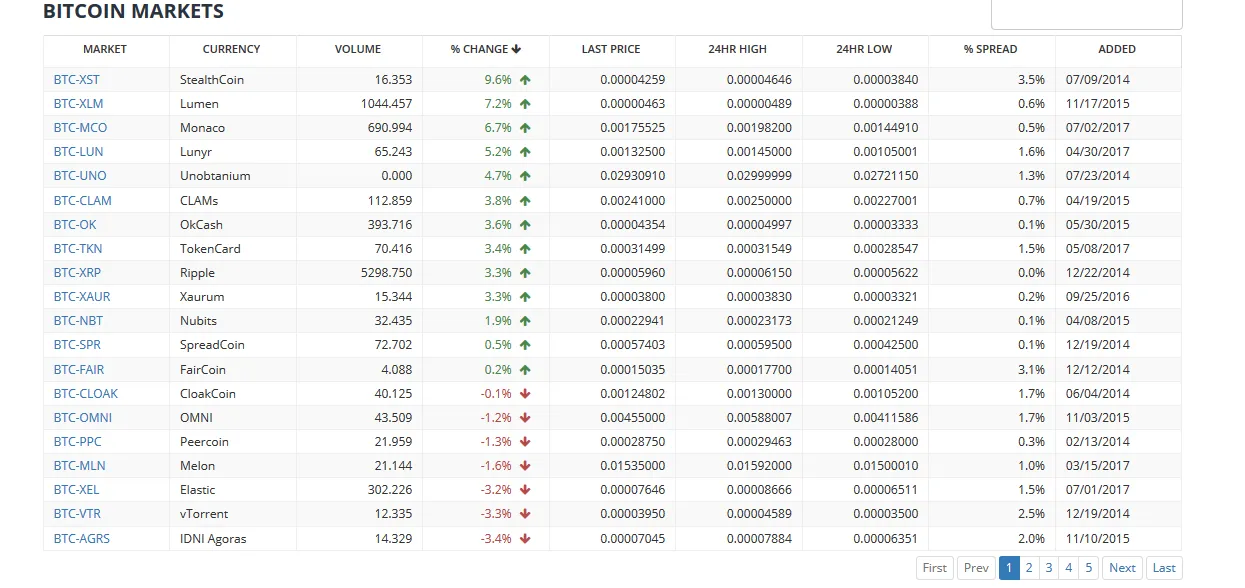Go to Next page of pagination

click(x=1122, y=568)
